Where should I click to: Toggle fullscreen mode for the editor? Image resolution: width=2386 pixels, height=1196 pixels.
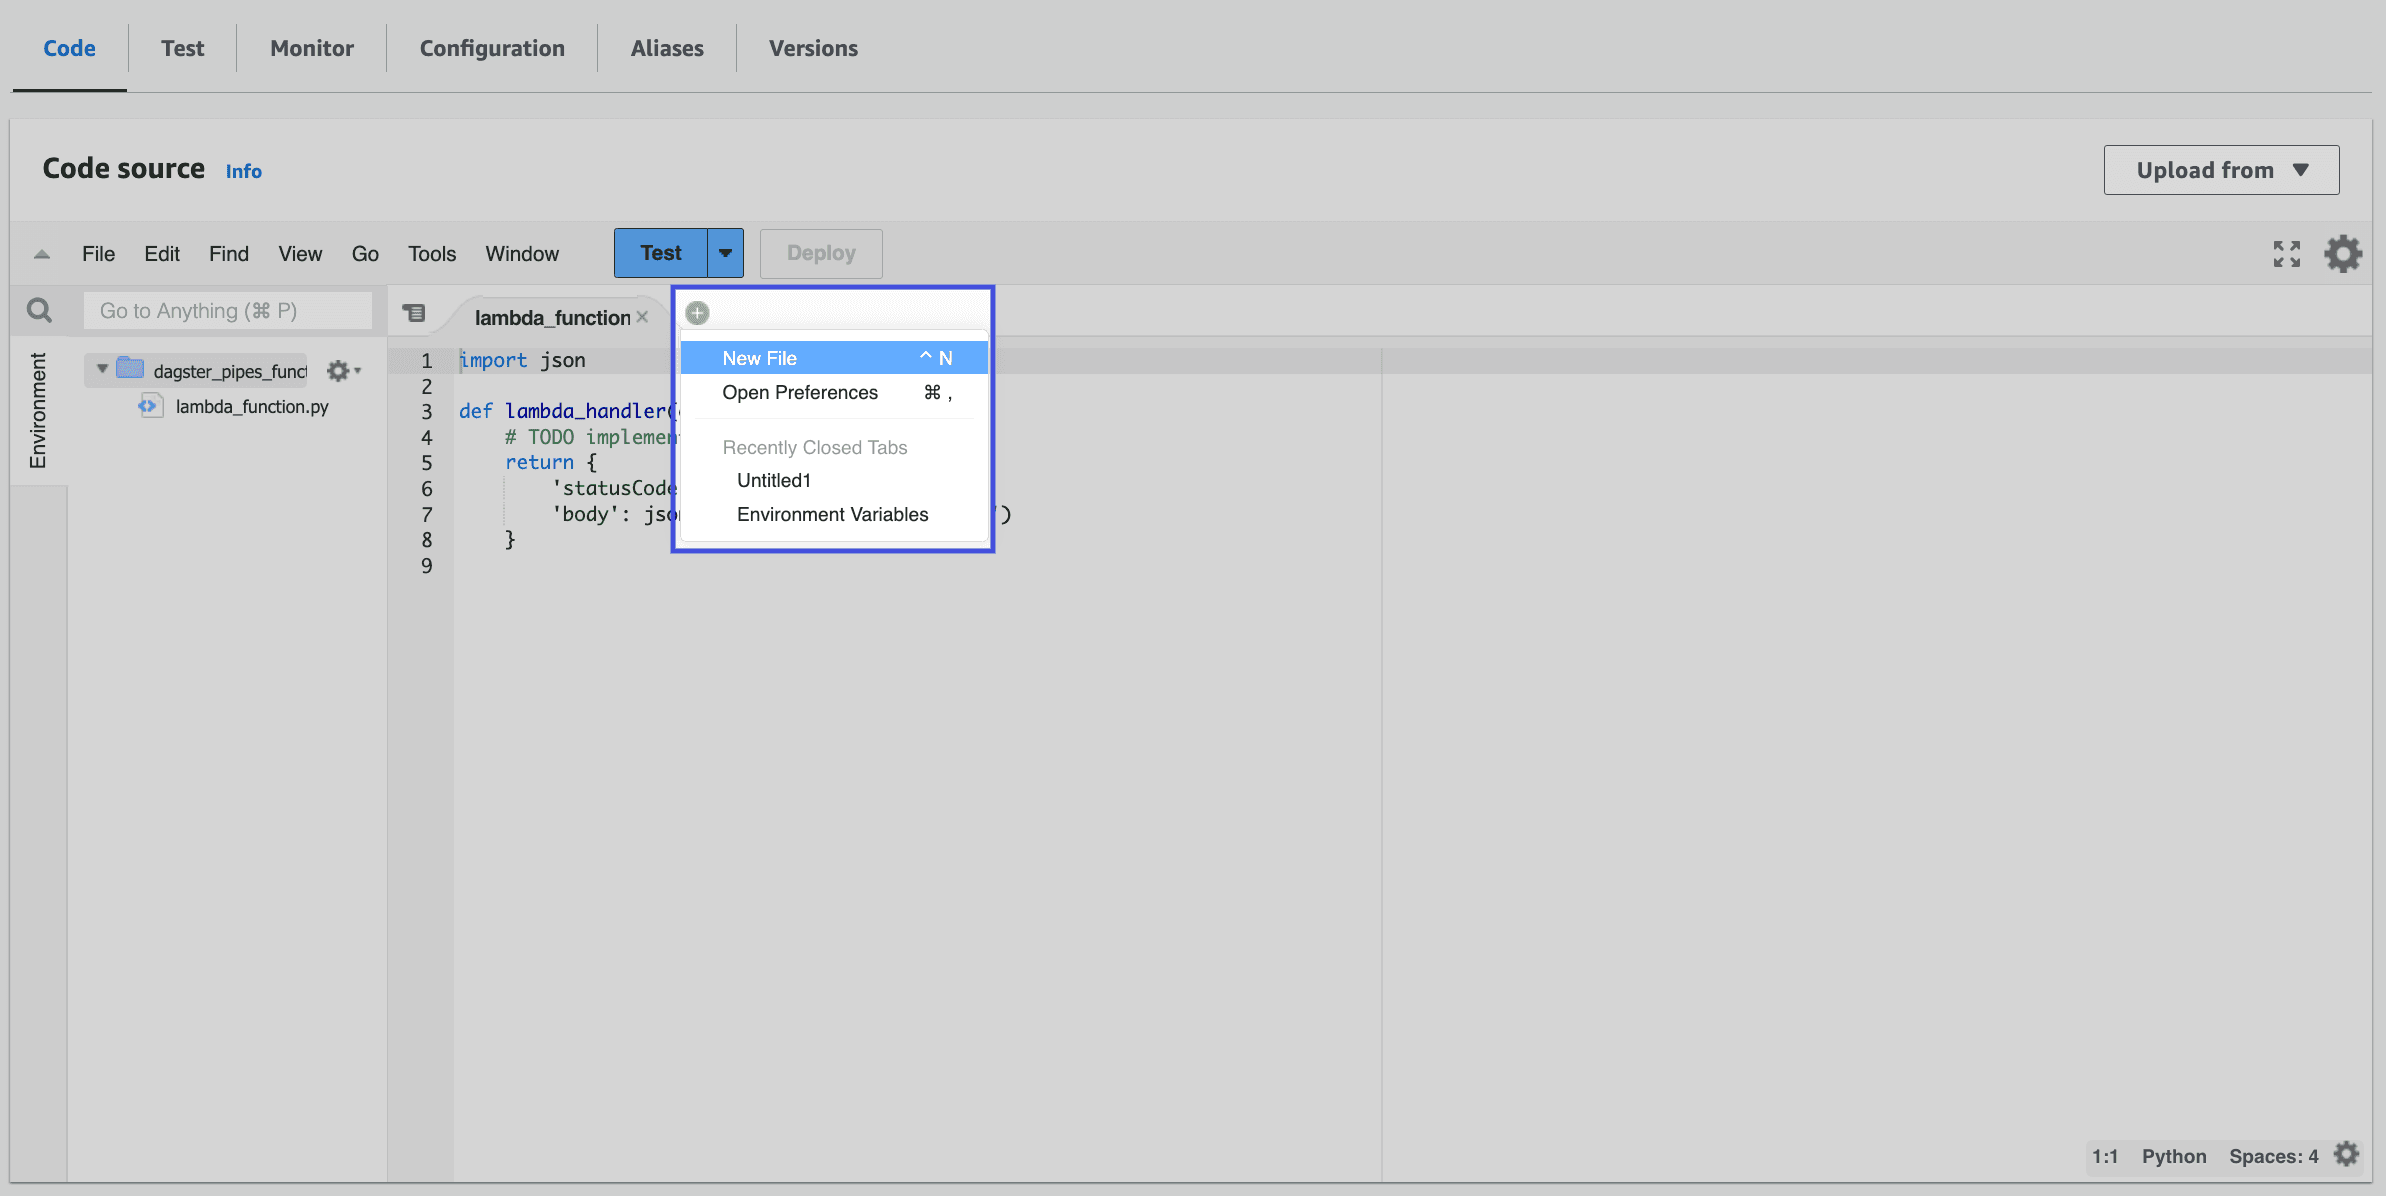[x=2286, y=253]
